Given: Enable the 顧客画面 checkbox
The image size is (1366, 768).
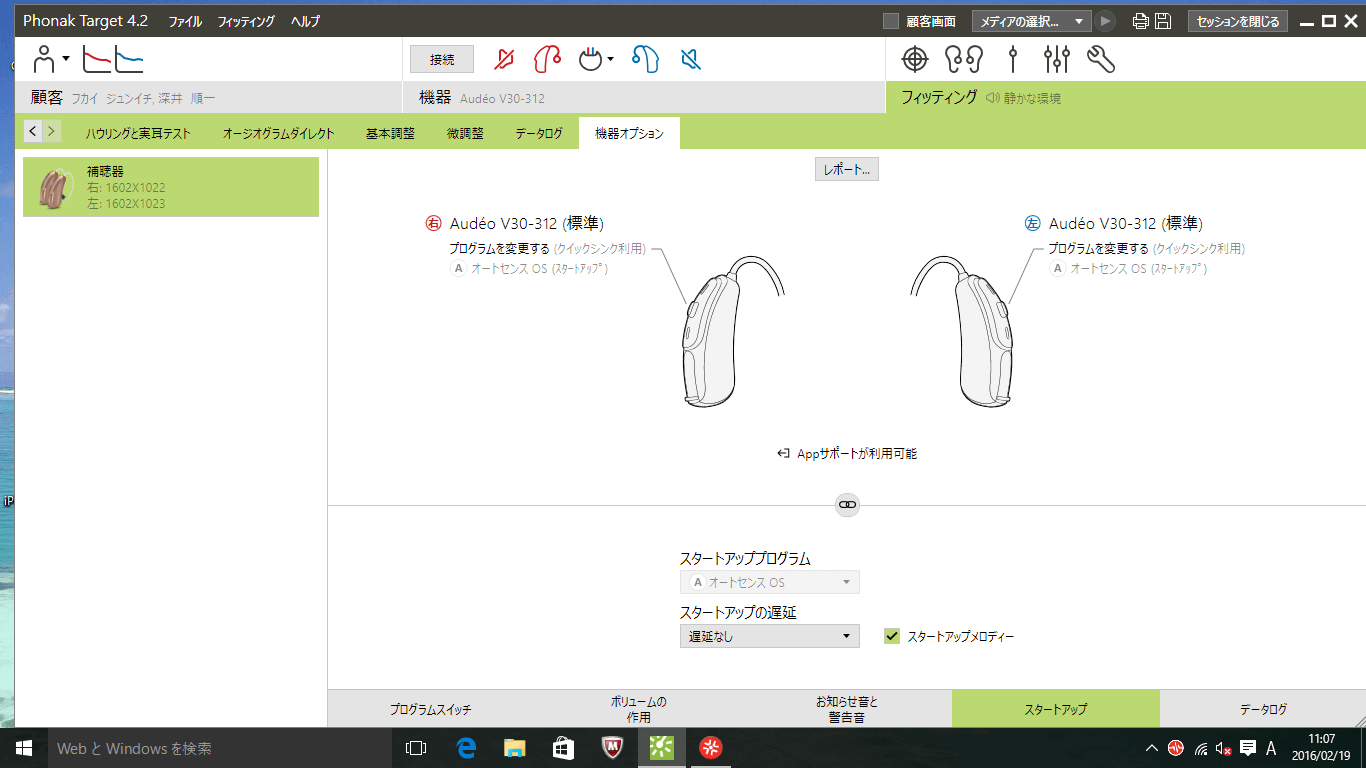Looking at the screenshot, I should click(x=891, y=21).
